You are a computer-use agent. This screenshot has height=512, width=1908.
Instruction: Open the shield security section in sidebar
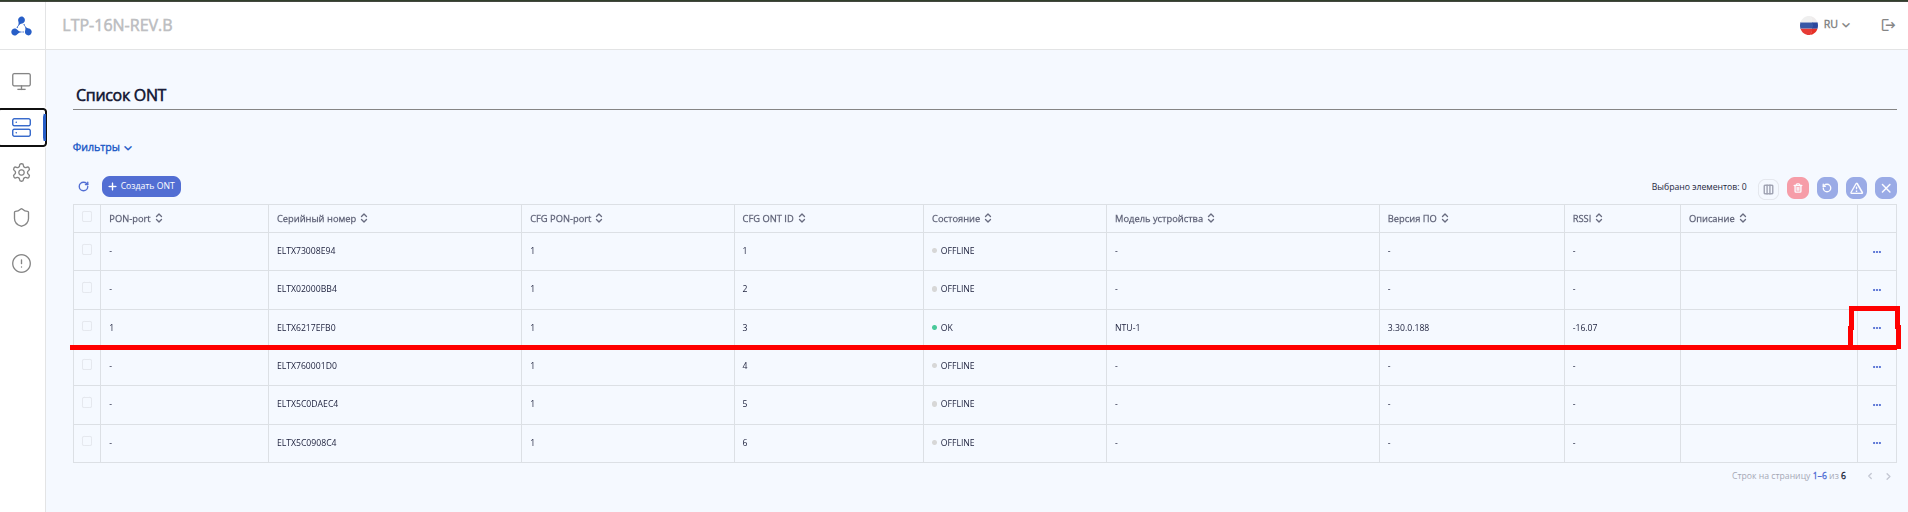pyautogui.click(x=21, y=218)
